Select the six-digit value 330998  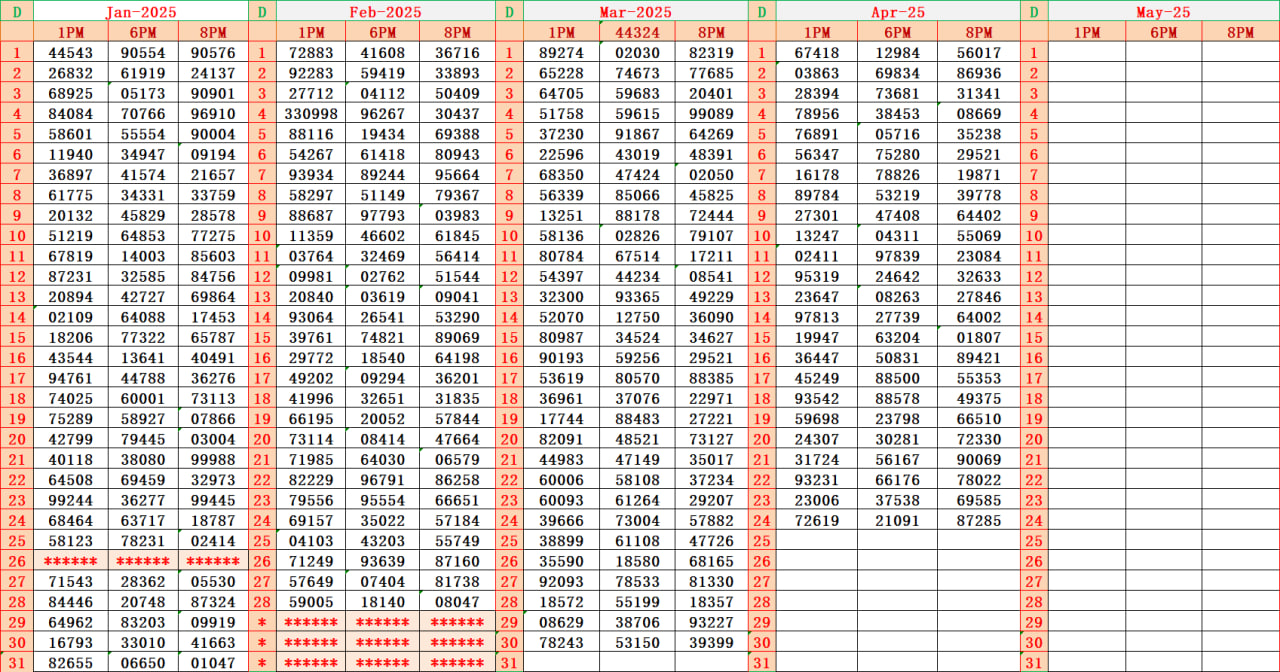[x=311, y=114]
